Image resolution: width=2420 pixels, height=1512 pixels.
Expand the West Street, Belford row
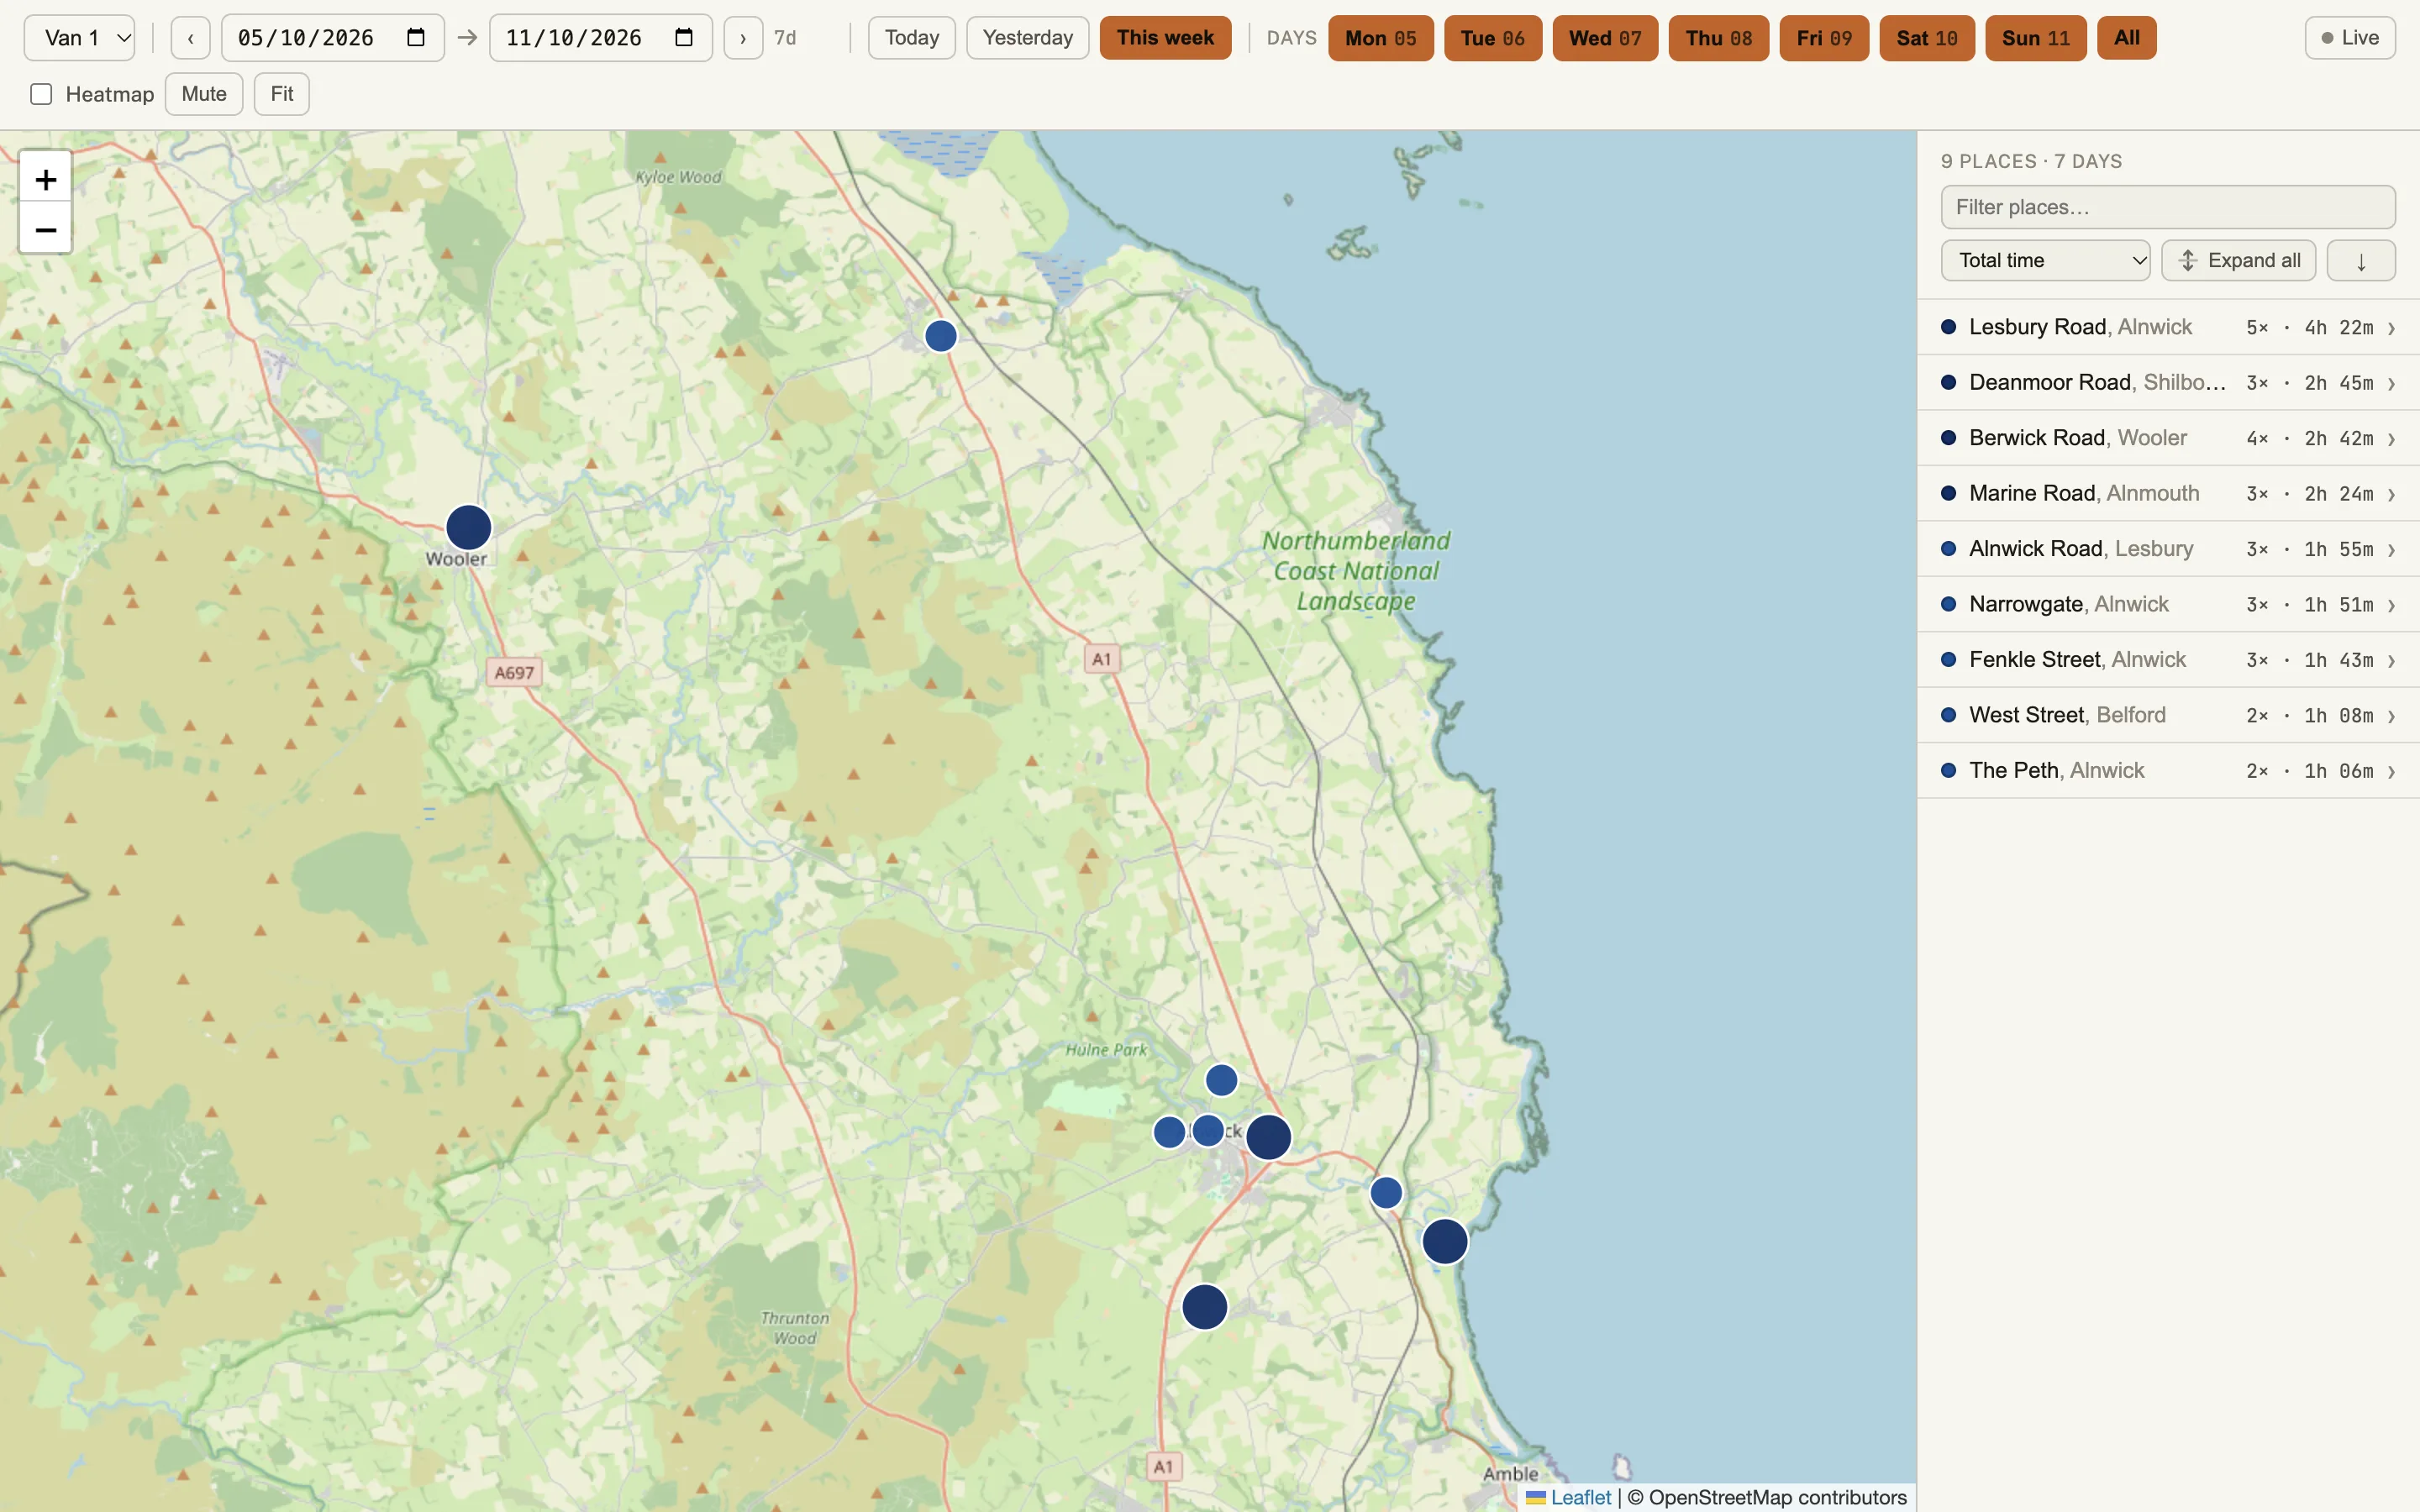click(2168, 716)
